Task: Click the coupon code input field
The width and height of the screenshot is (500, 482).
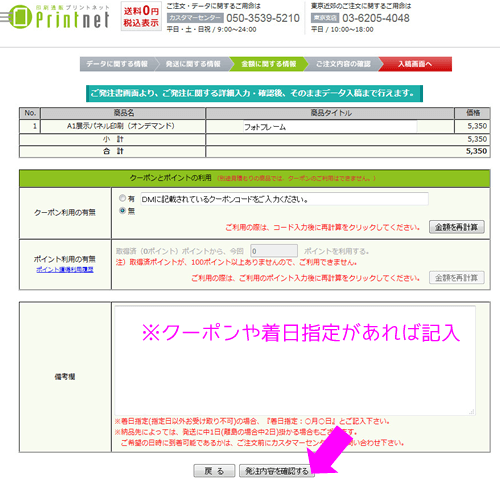Action: 284,199
